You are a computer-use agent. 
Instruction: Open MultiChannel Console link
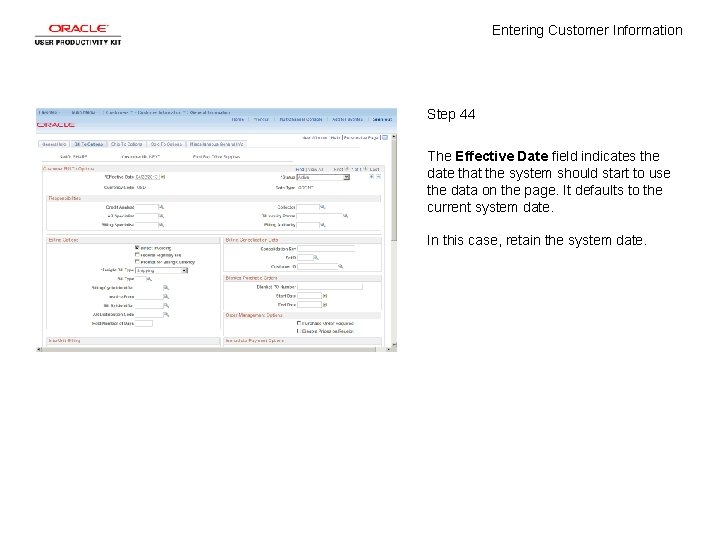tap(301, 119)
